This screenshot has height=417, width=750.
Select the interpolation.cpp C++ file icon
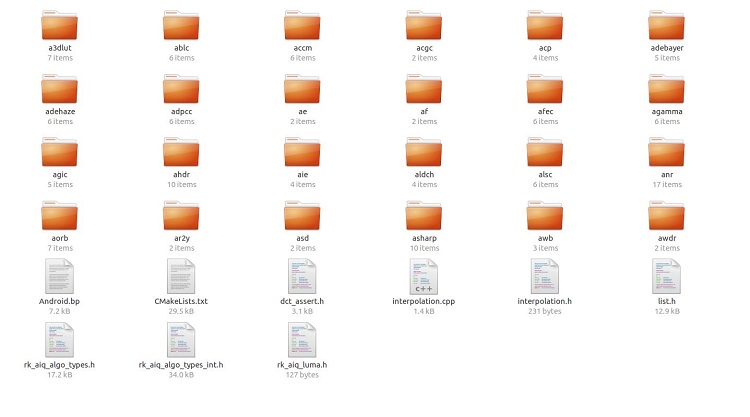pyautogui.click(x=423, y=276)
